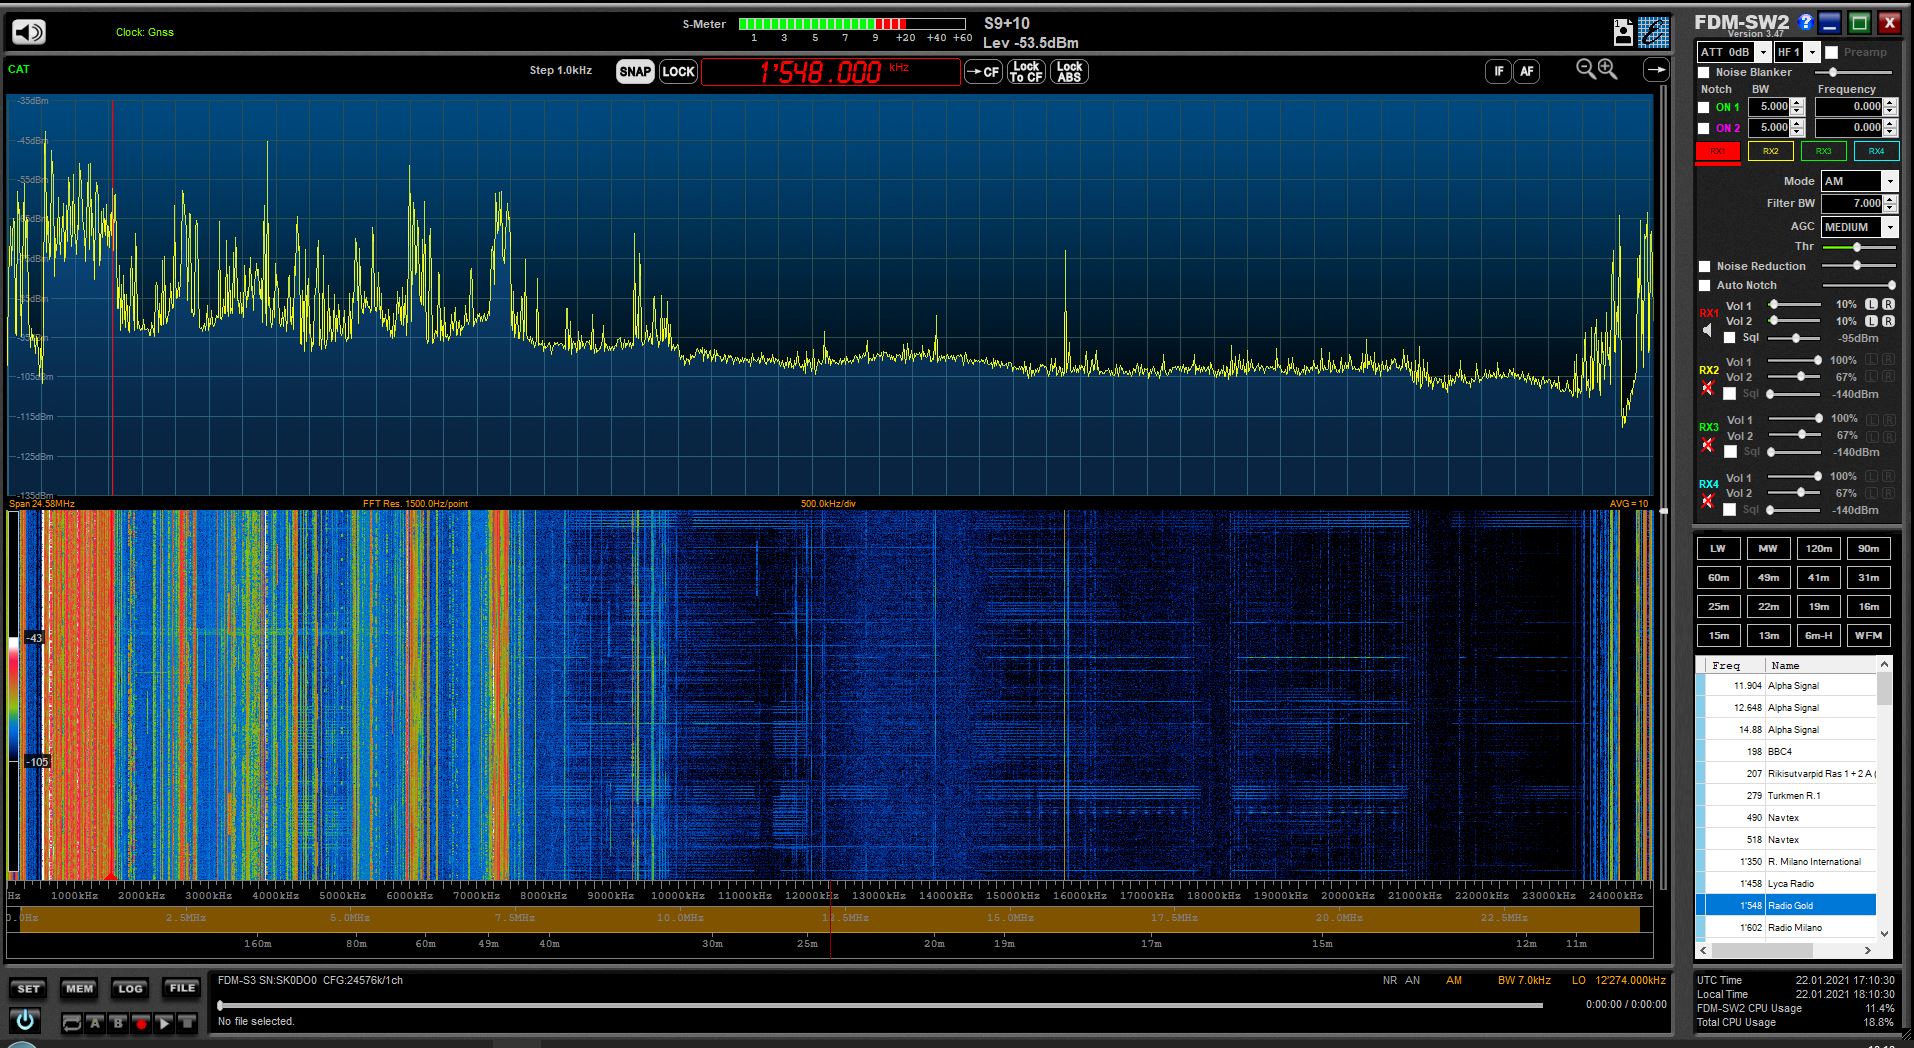Zoom out the spectrum with the minus magnifier

(1585, 69)
